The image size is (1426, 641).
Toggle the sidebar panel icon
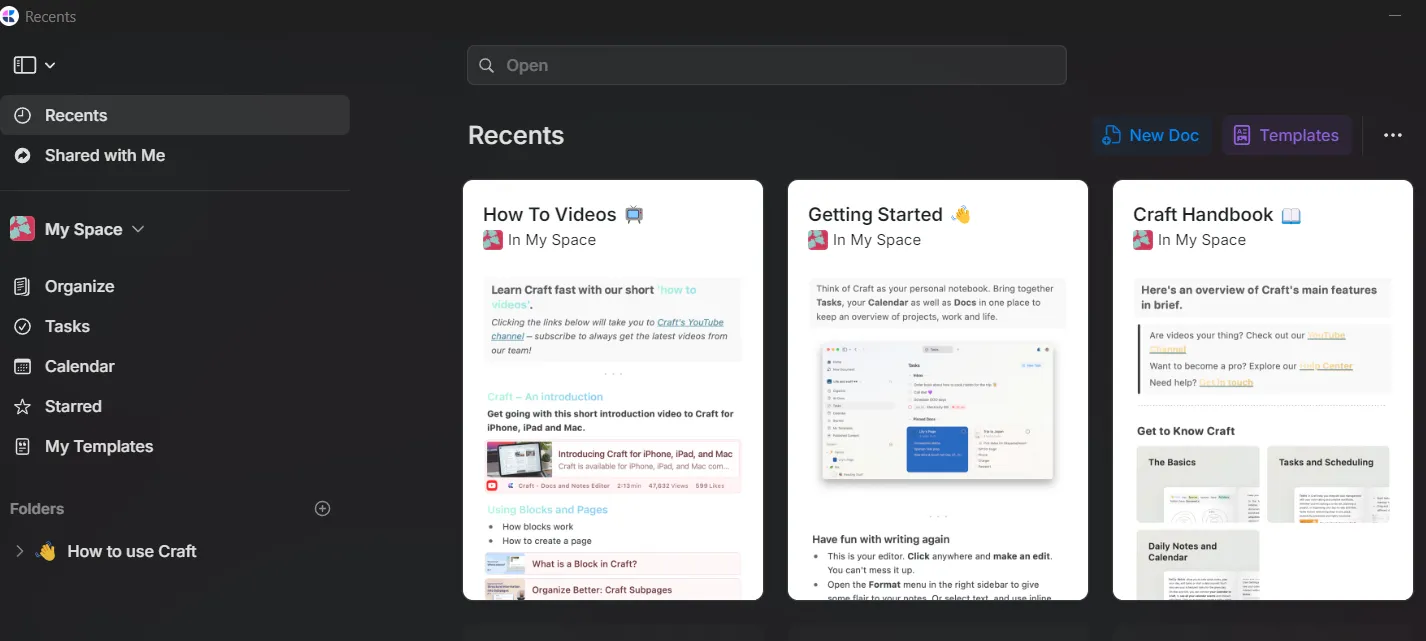pyautogui.click(x=25, y=65)
